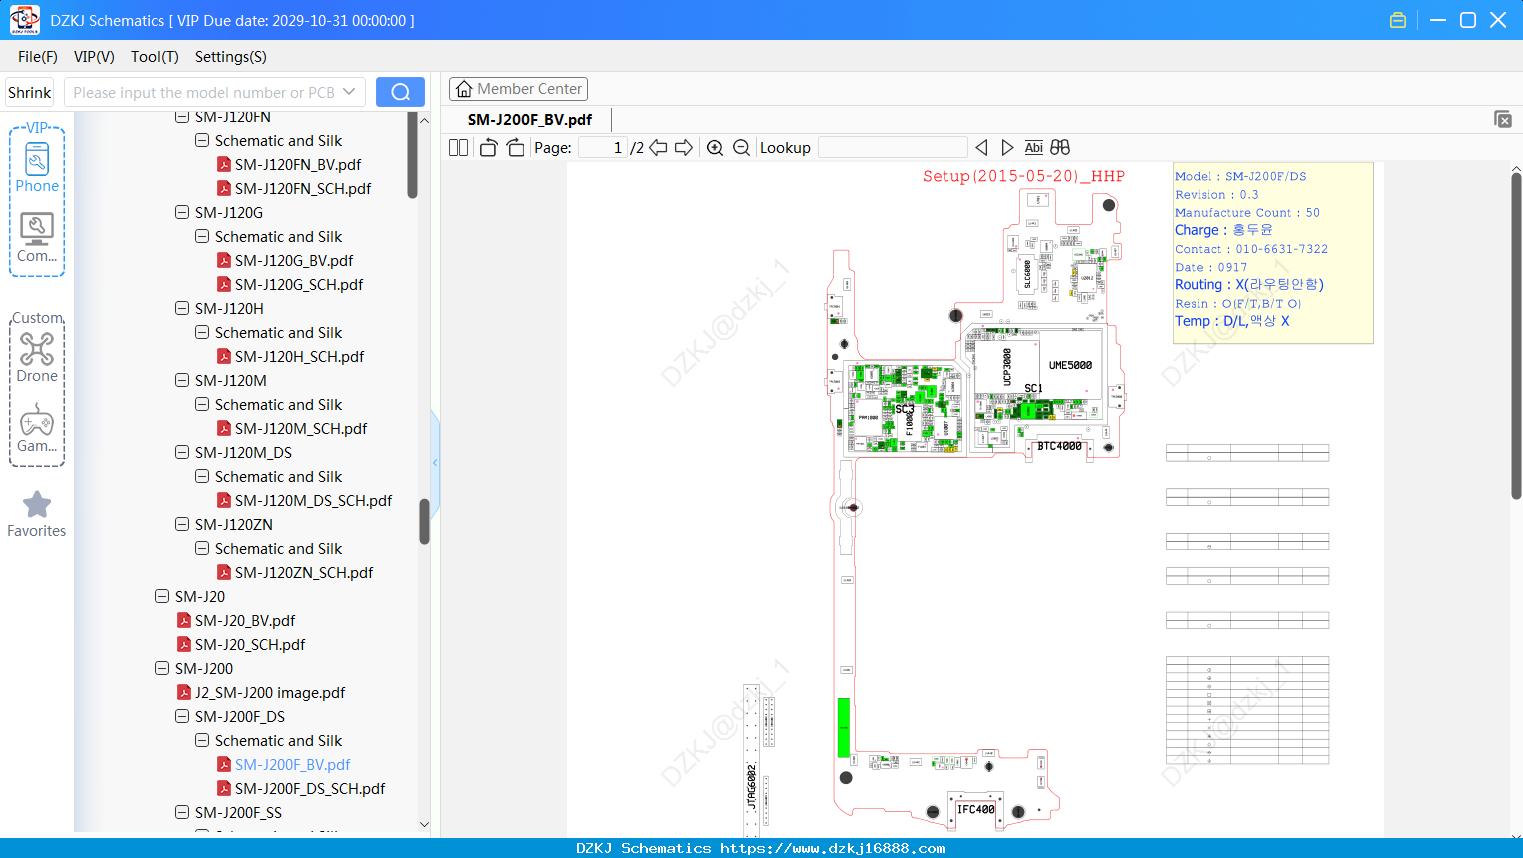Collapse the SM-J20 tree node
Viewport: 1523px width, 858px height.
coord(162,596)
